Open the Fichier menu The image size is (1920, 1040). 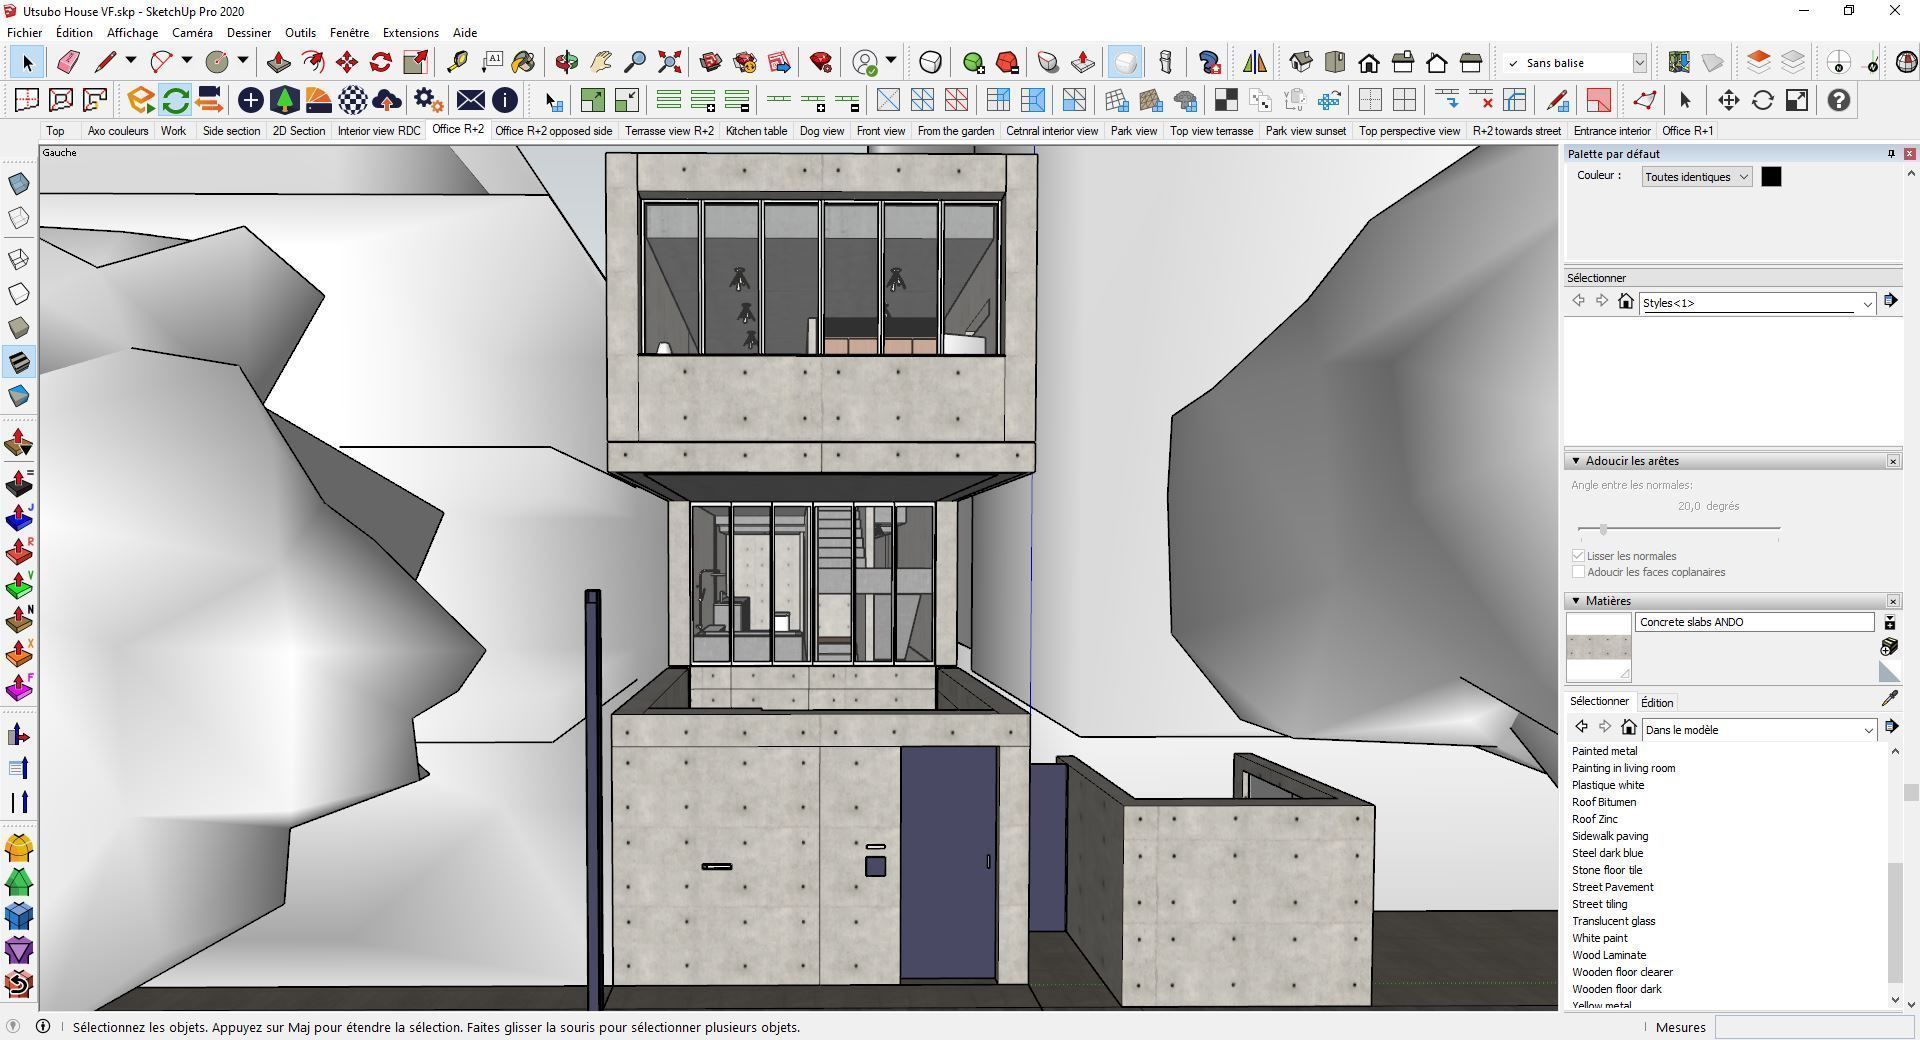pos(25,33)
